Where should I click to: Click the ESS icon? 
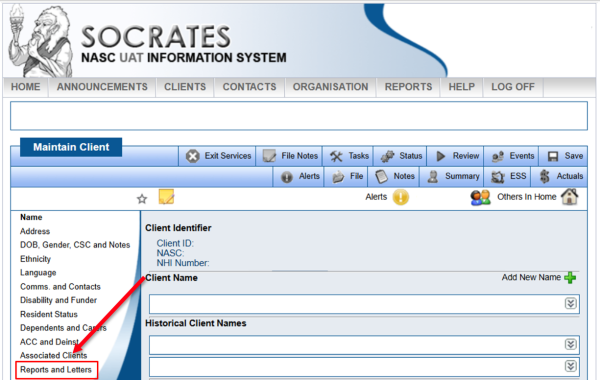(498, 177)
